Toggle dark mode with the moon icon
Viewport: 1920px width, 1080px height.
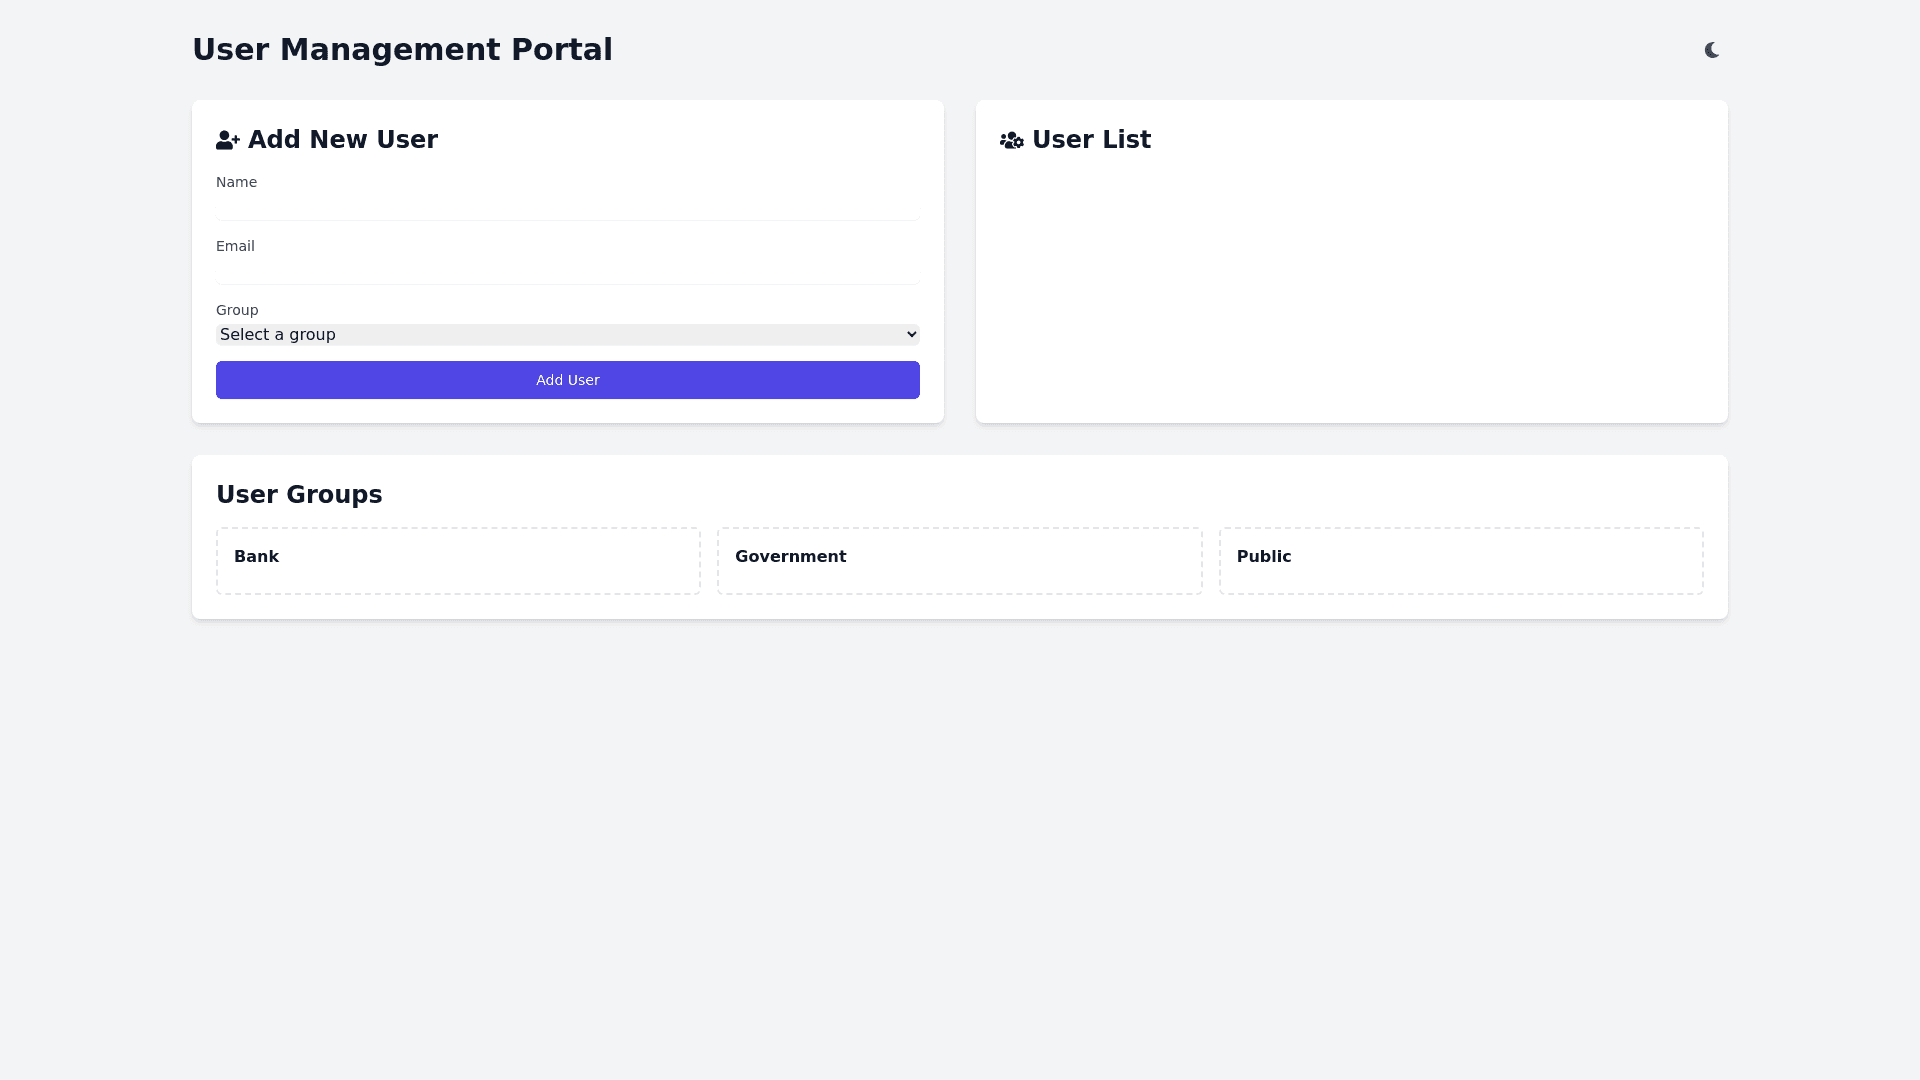pos(1712,50)
